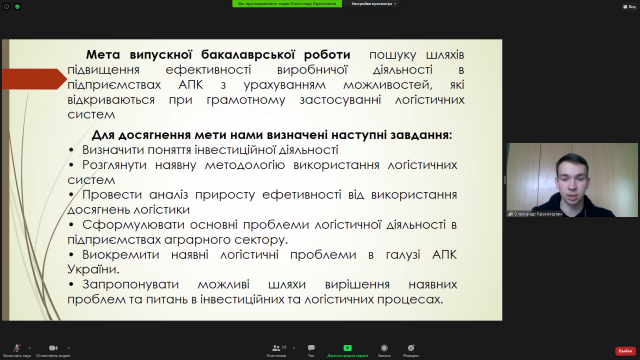
Task: Open the View options dropdown at top
Action: pyautogui.click(x=374, y=4)
